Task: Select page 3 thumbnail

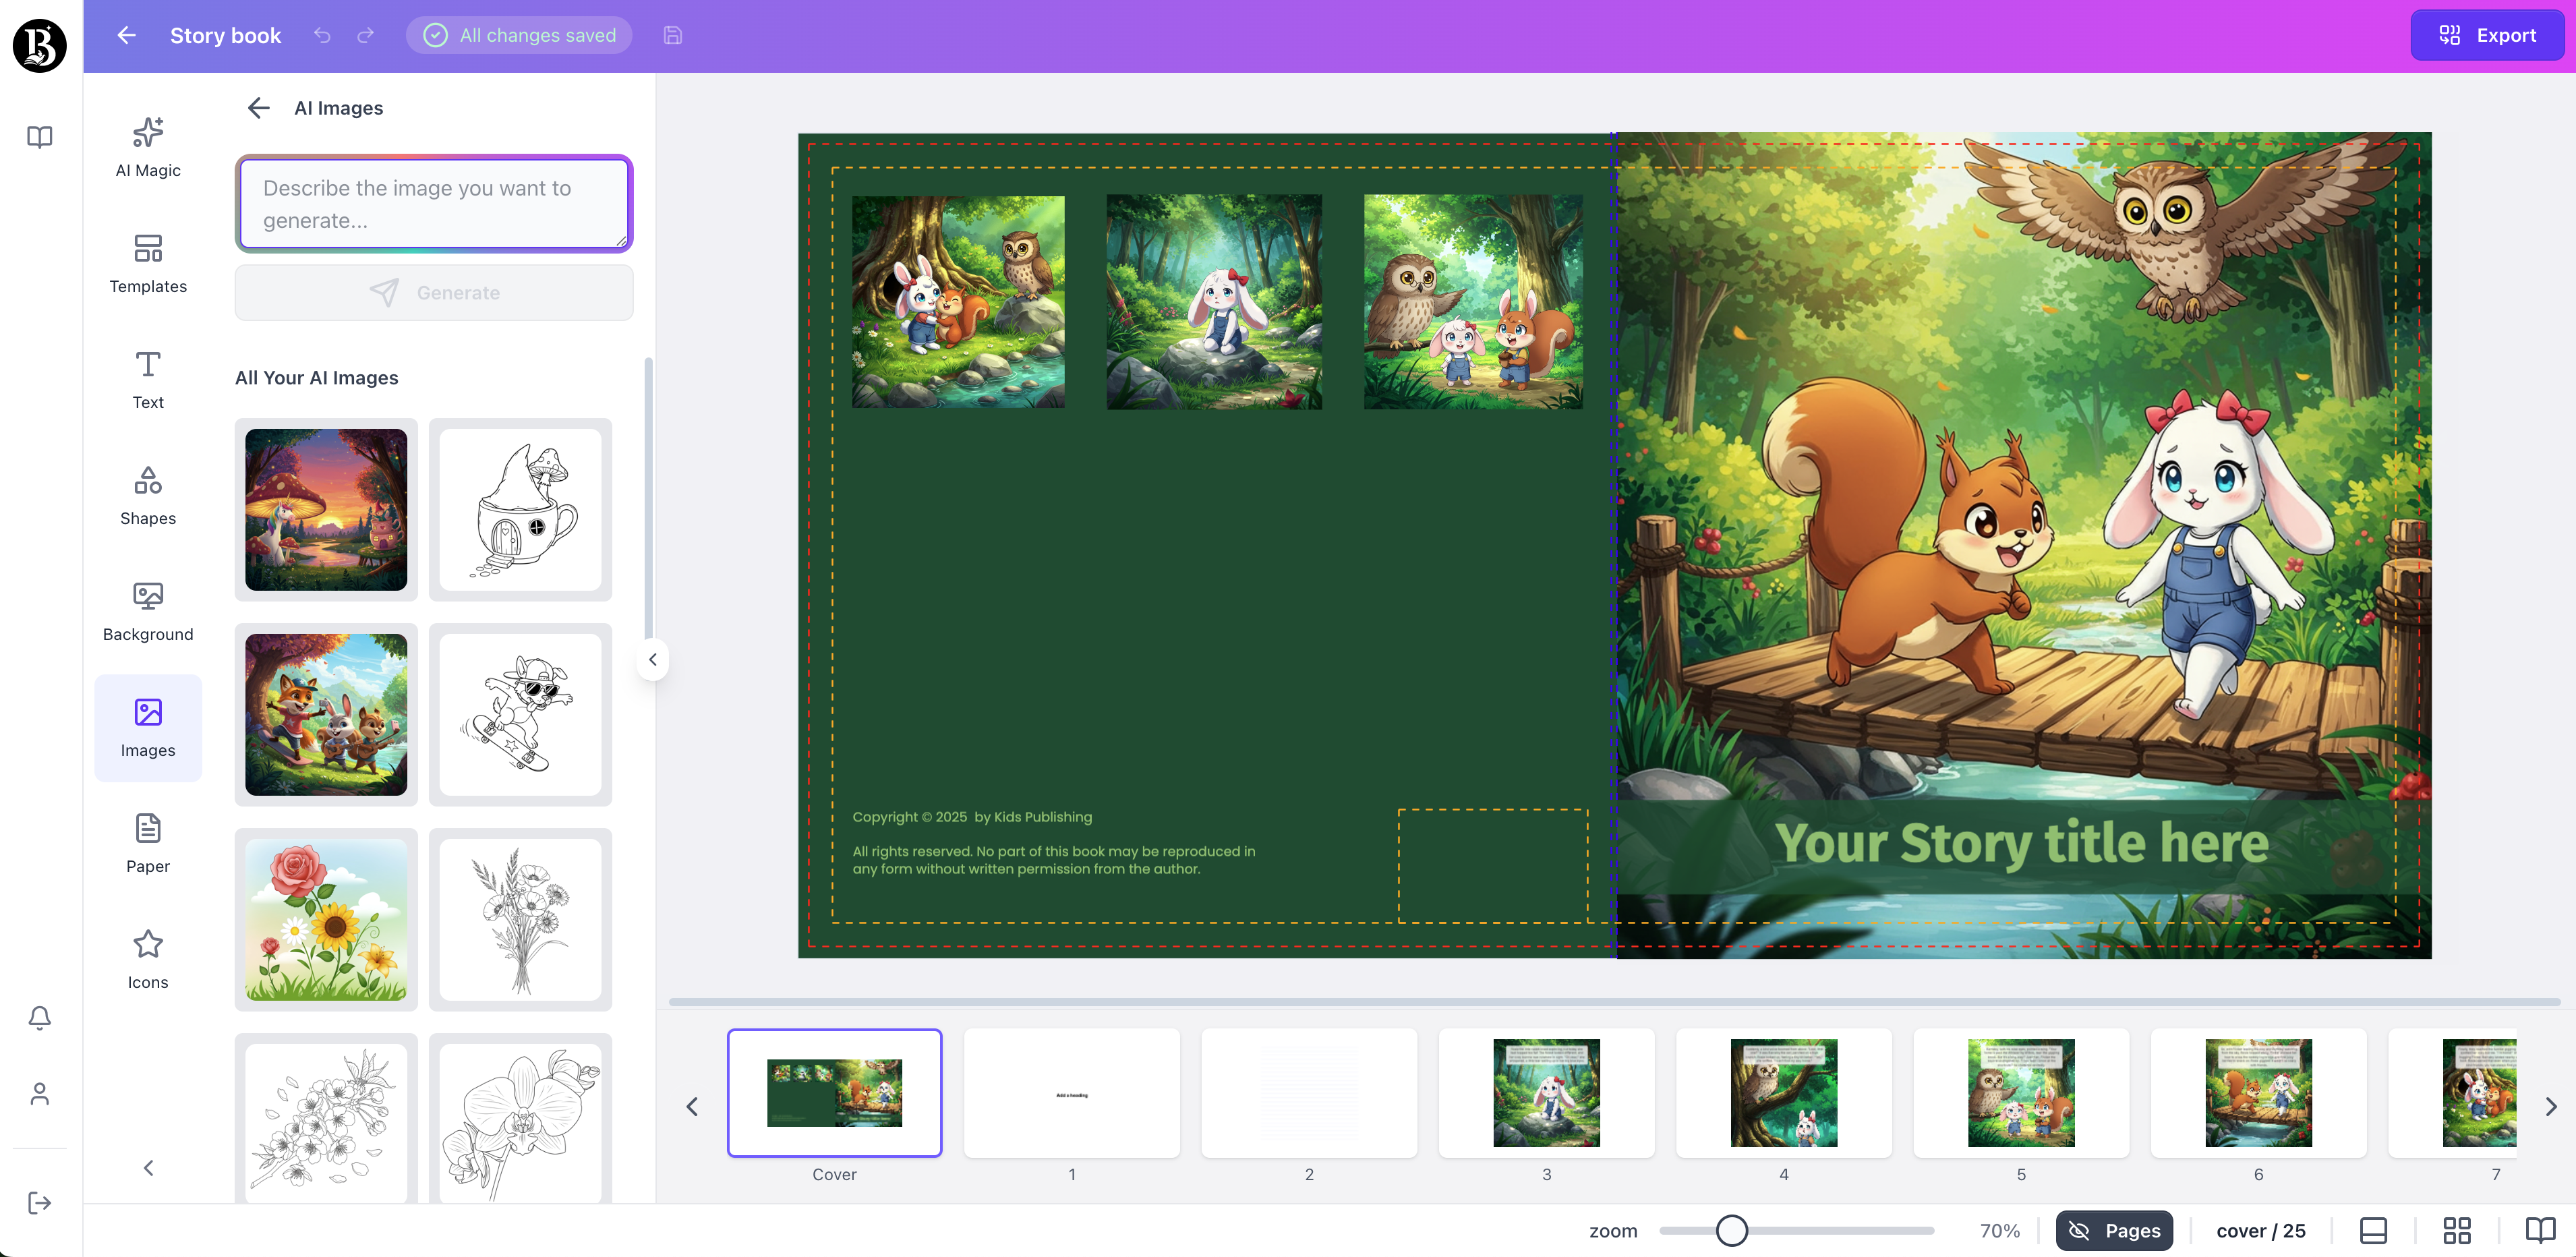Action: 1546,1093
